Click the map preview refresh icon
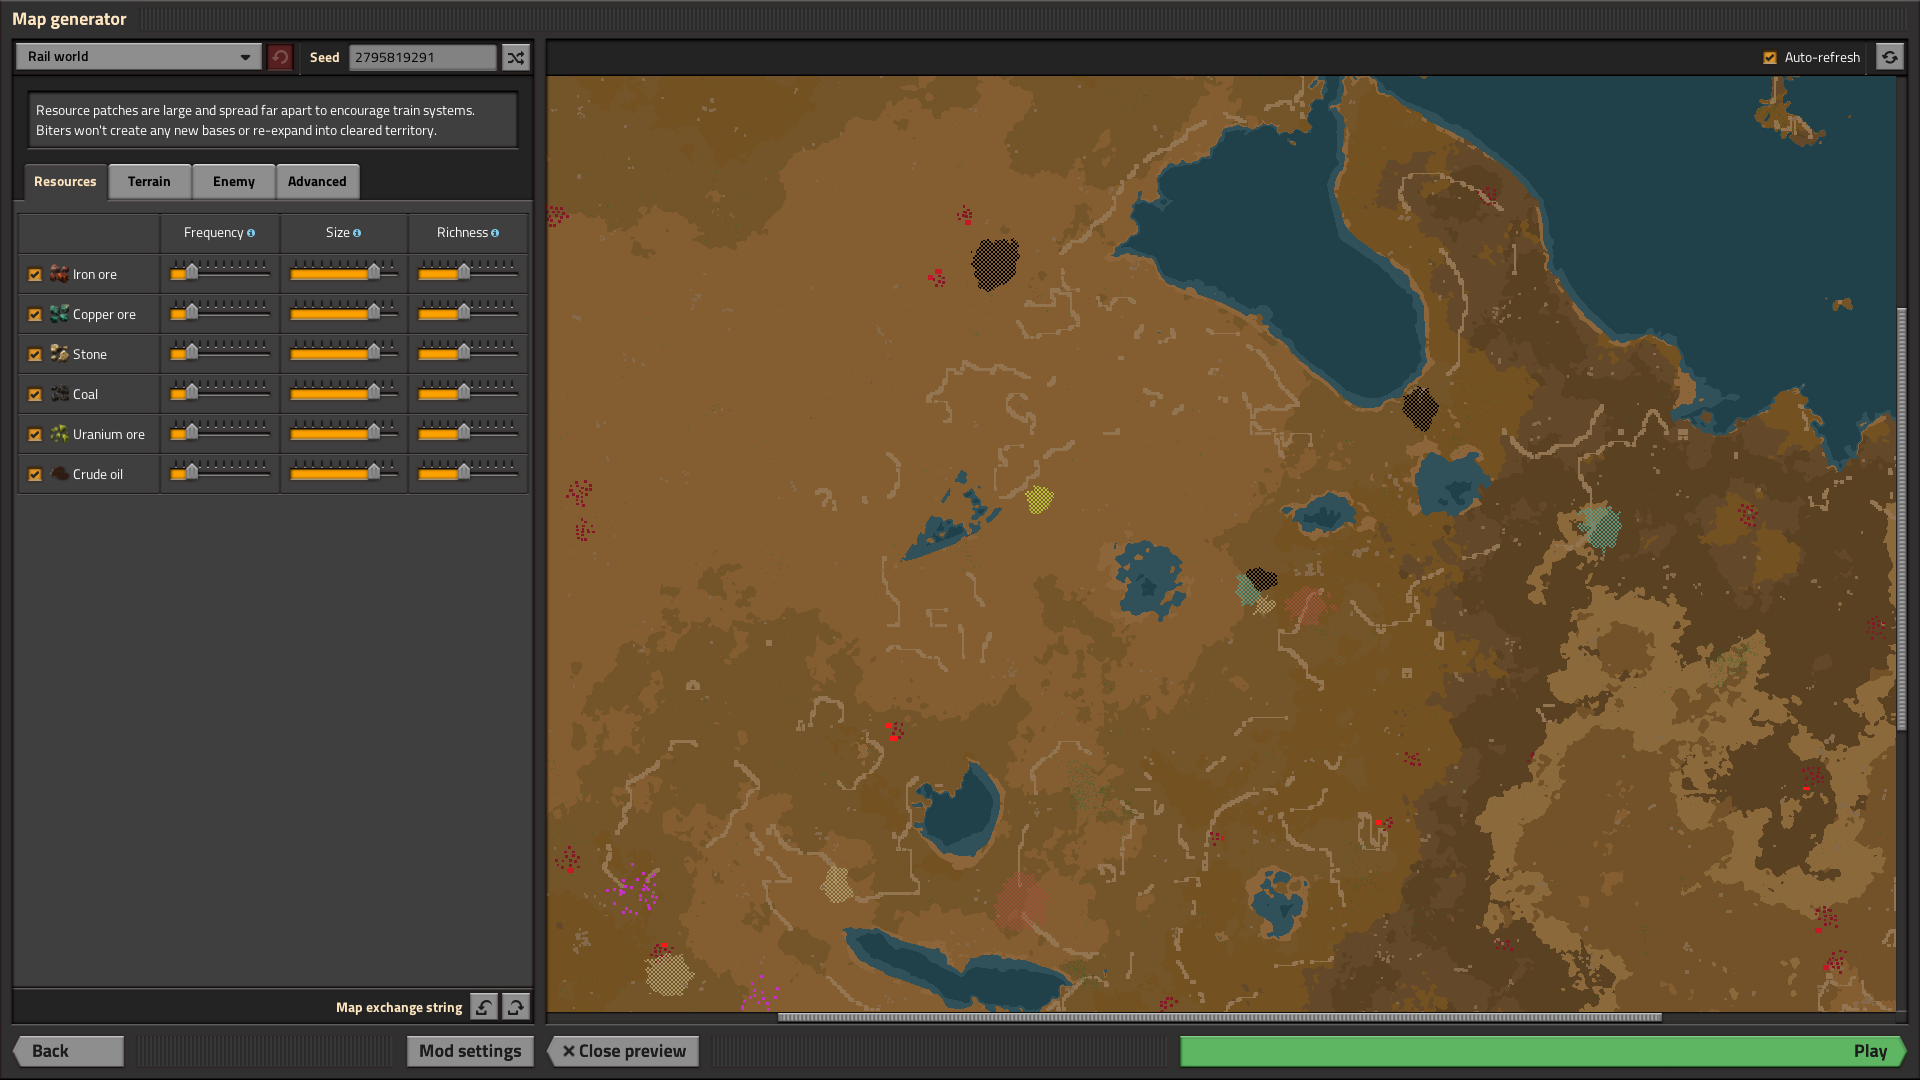The width and height of the screenshot is (1920, 1080). (1889, 57)
